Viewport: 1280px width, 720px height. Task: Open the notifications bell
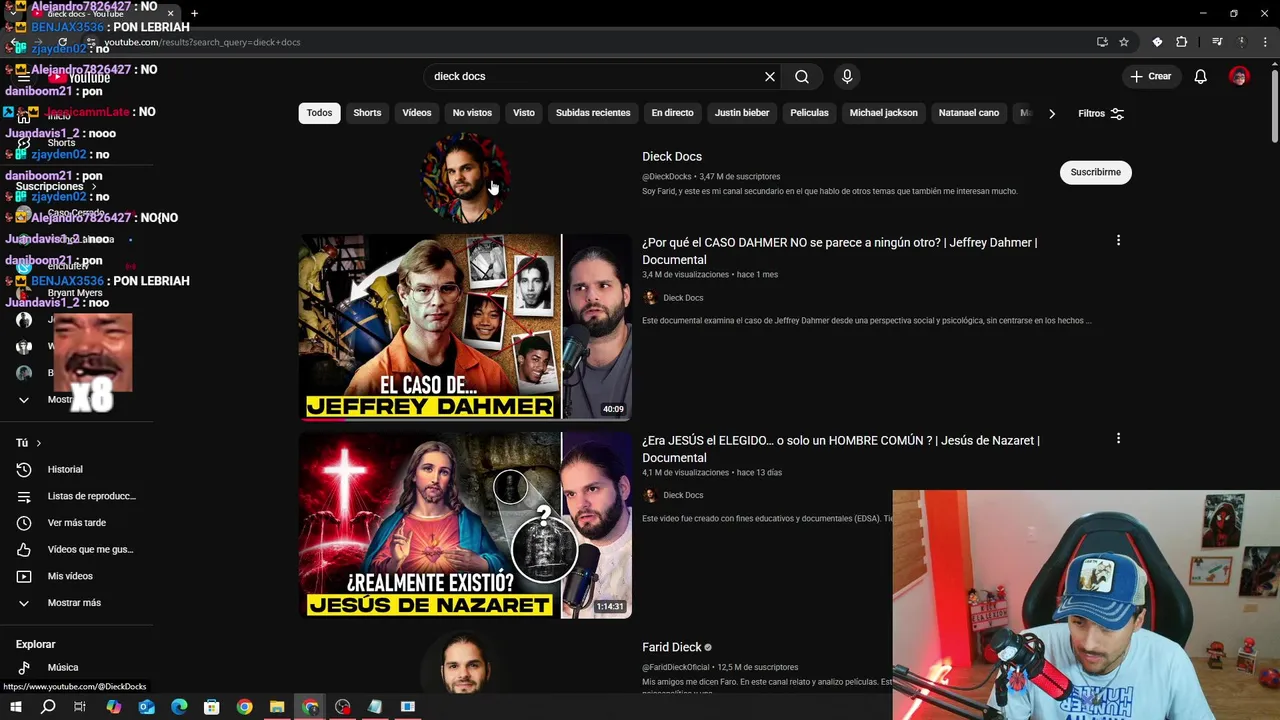pyautogui.click(x=1200, y=76)
